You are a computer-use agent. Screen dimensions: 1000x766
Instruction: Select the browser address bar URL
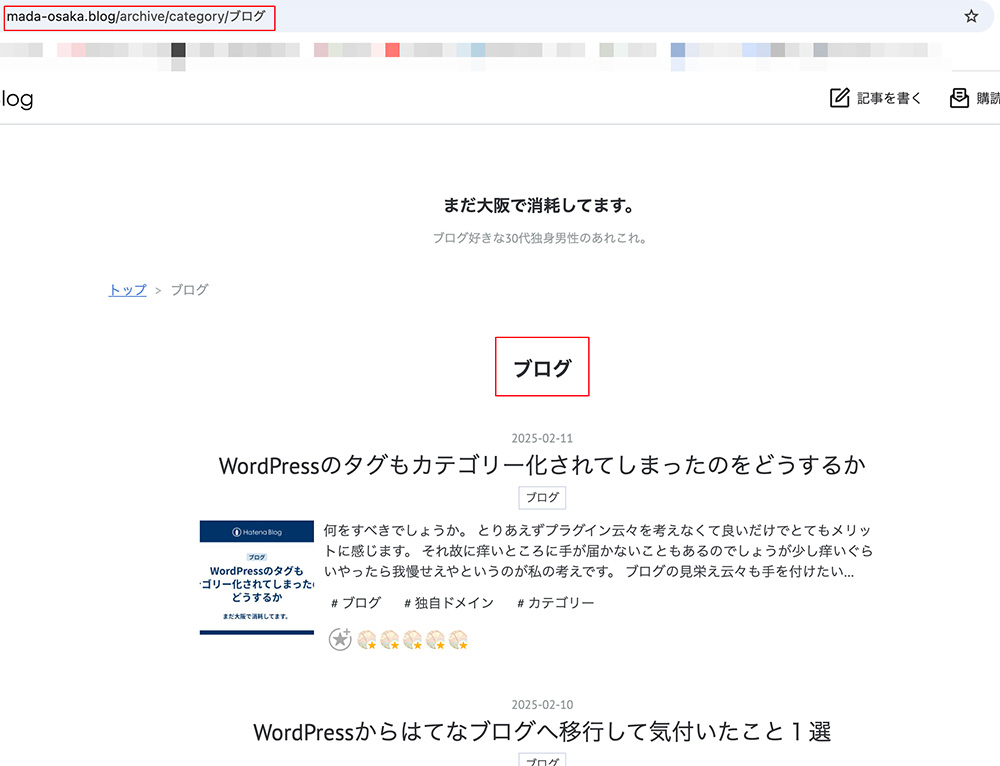(x=136, y=16)
